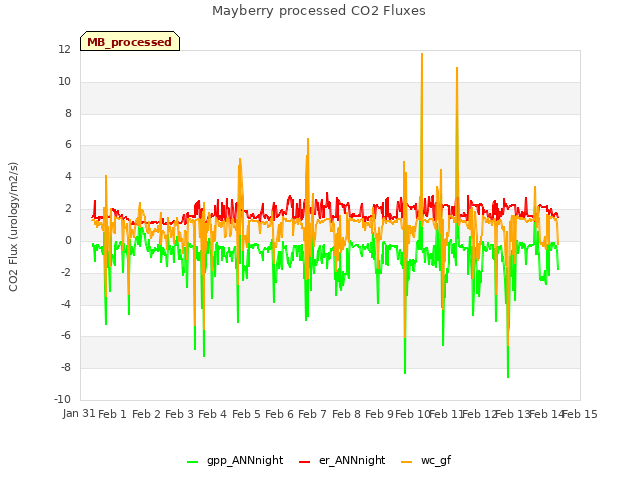Image resolution: width=640 pixels, height=480 pixels.
Task: Click the y-axis value 4
Action: 68,176
